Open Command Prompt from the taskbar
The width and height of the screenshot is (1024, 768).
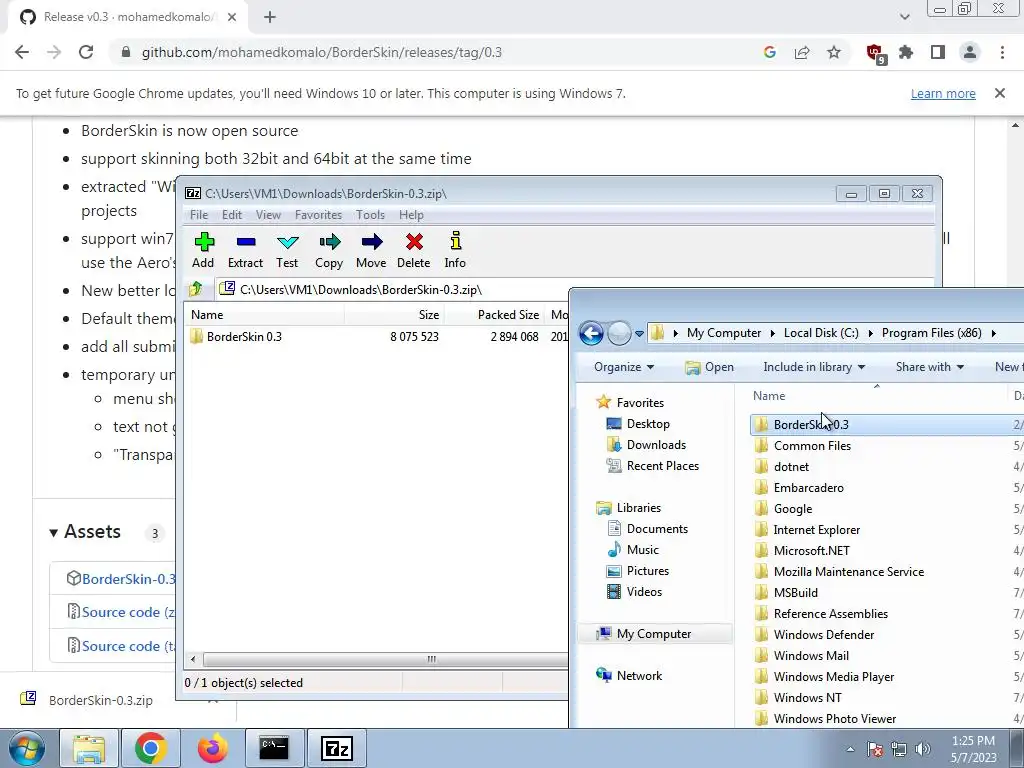[x=274, y=748]
